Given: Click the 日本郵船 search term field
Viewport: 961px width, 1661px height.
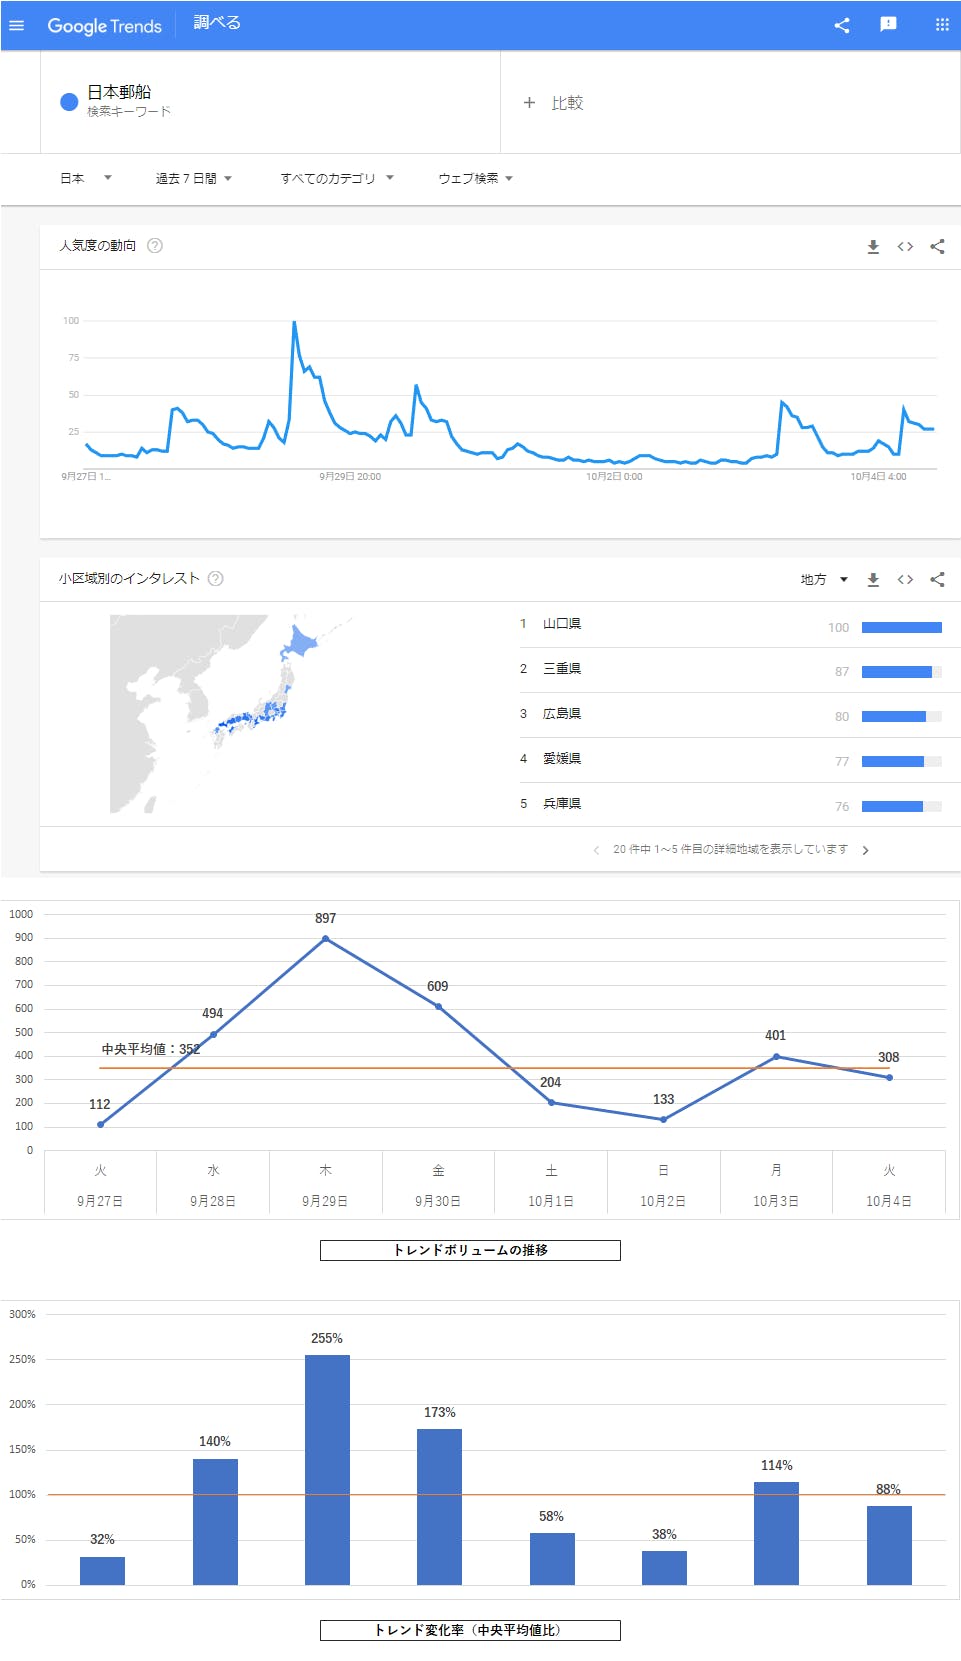Looking at the screenshot, I should point(120,92).
